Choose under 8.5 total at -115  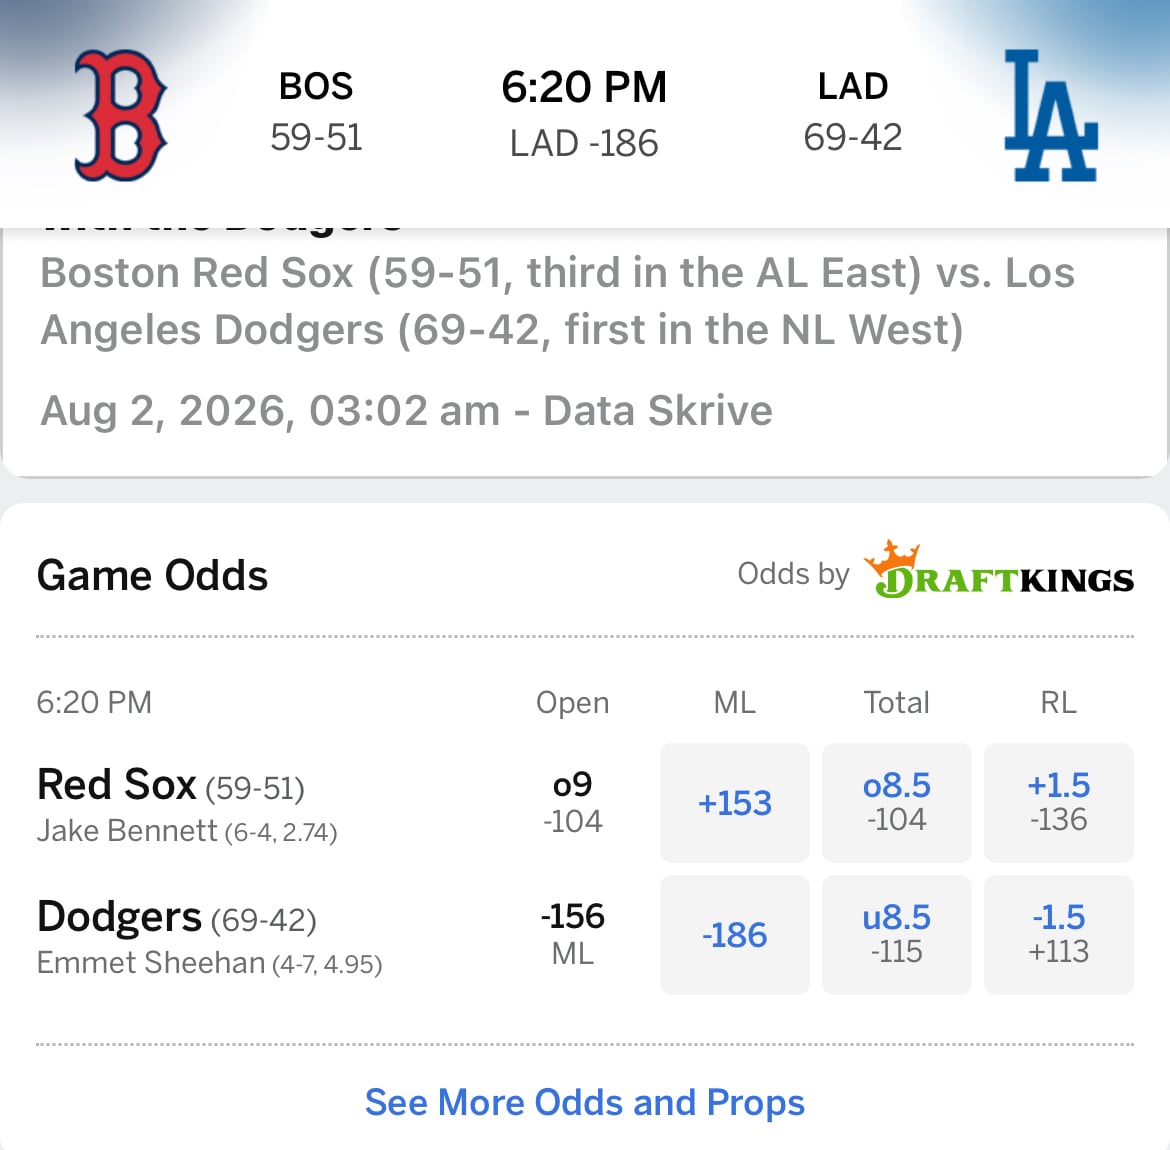point(896,935)
